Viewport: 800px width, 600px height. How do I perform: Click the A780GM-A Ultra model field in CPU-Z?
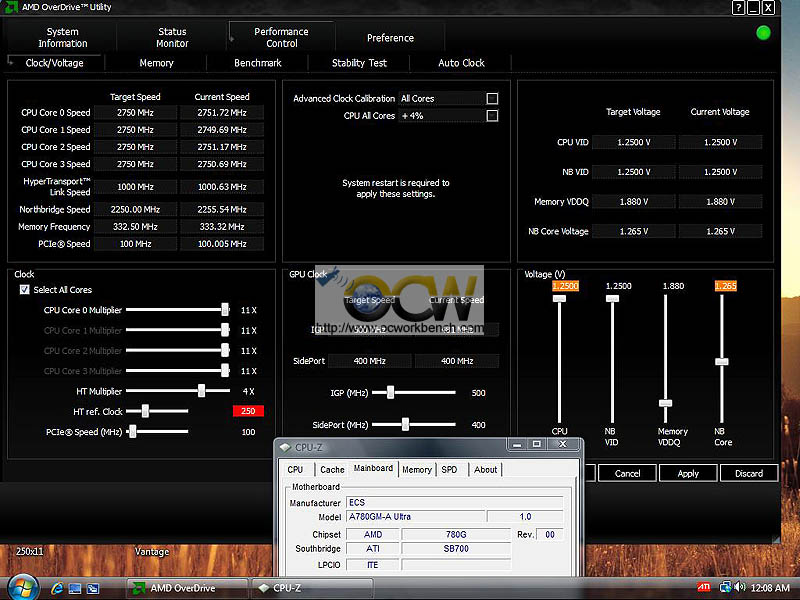click(415, 517)
